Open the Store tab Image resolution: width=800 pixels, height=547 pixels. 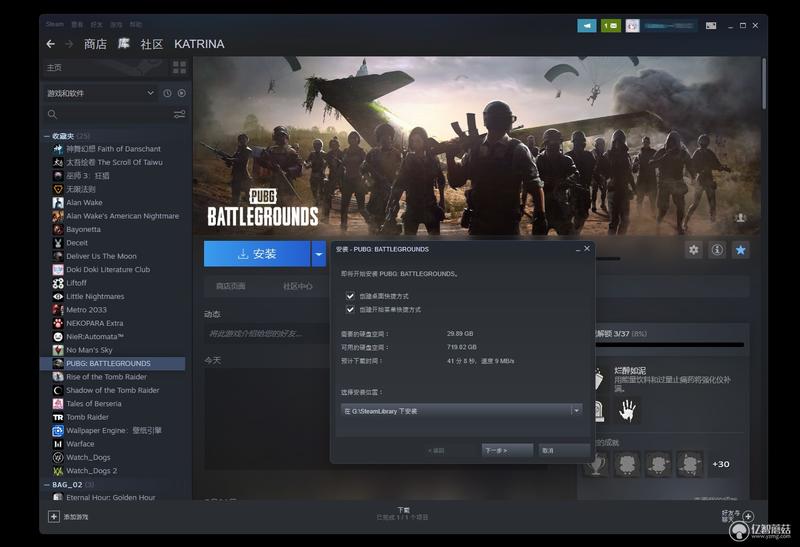pyautogui.click(x=95, y=44)
